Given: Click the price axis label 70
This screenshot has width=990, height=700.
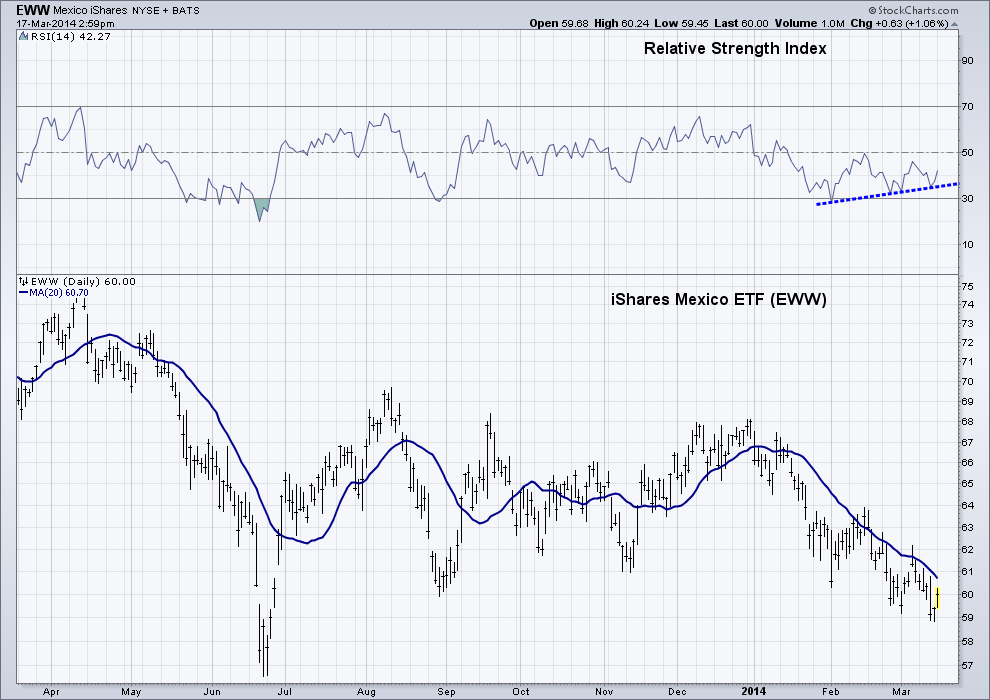Looking at the screenshot, I should (x=967, y=382).
